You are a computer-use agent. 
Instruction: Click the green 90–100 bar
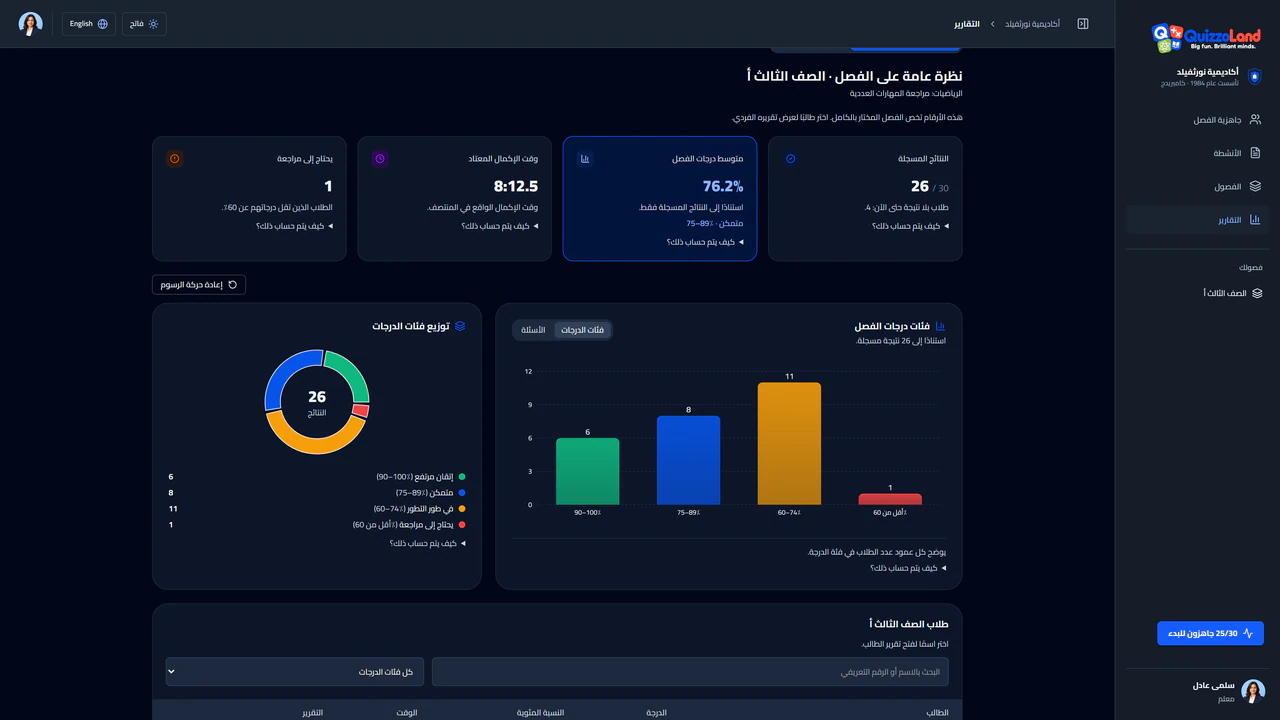click(587, 471)
